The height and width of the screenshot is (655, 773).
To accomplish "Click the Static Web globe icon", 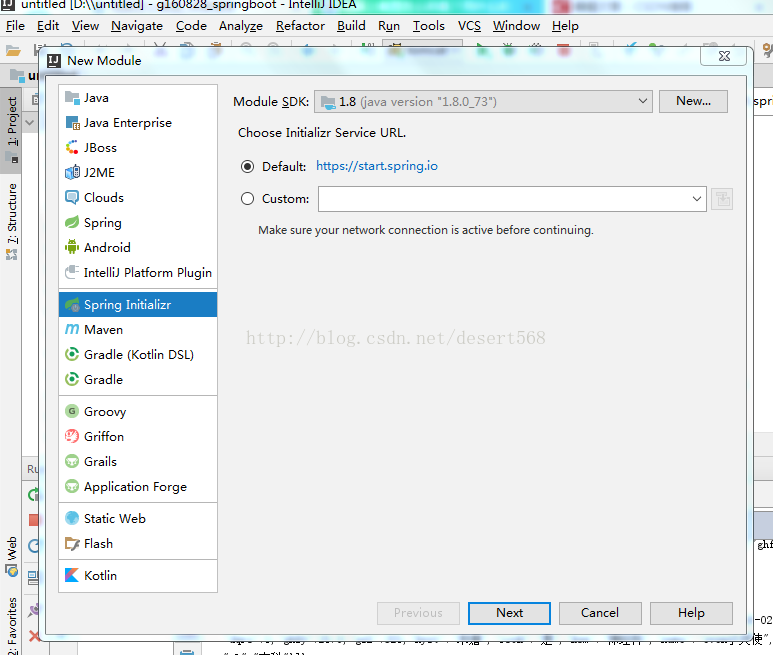I will [72, 518].
